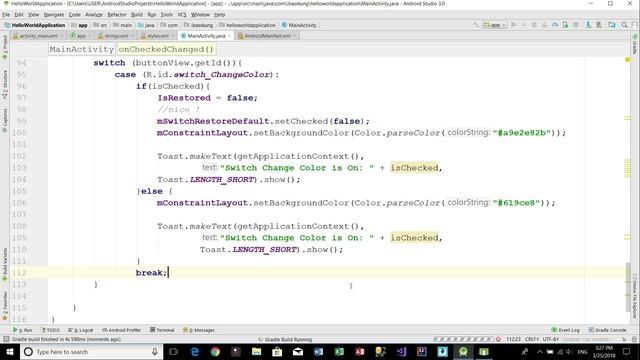This screenshot has height=360, width=640.
Task: Open the VCS menu
Action: click(x=182, y=15)
